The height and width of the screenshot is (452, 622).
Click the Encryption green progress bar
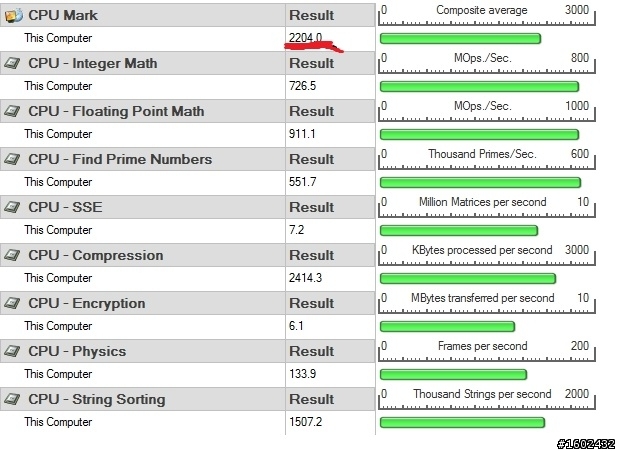point(447,327)
